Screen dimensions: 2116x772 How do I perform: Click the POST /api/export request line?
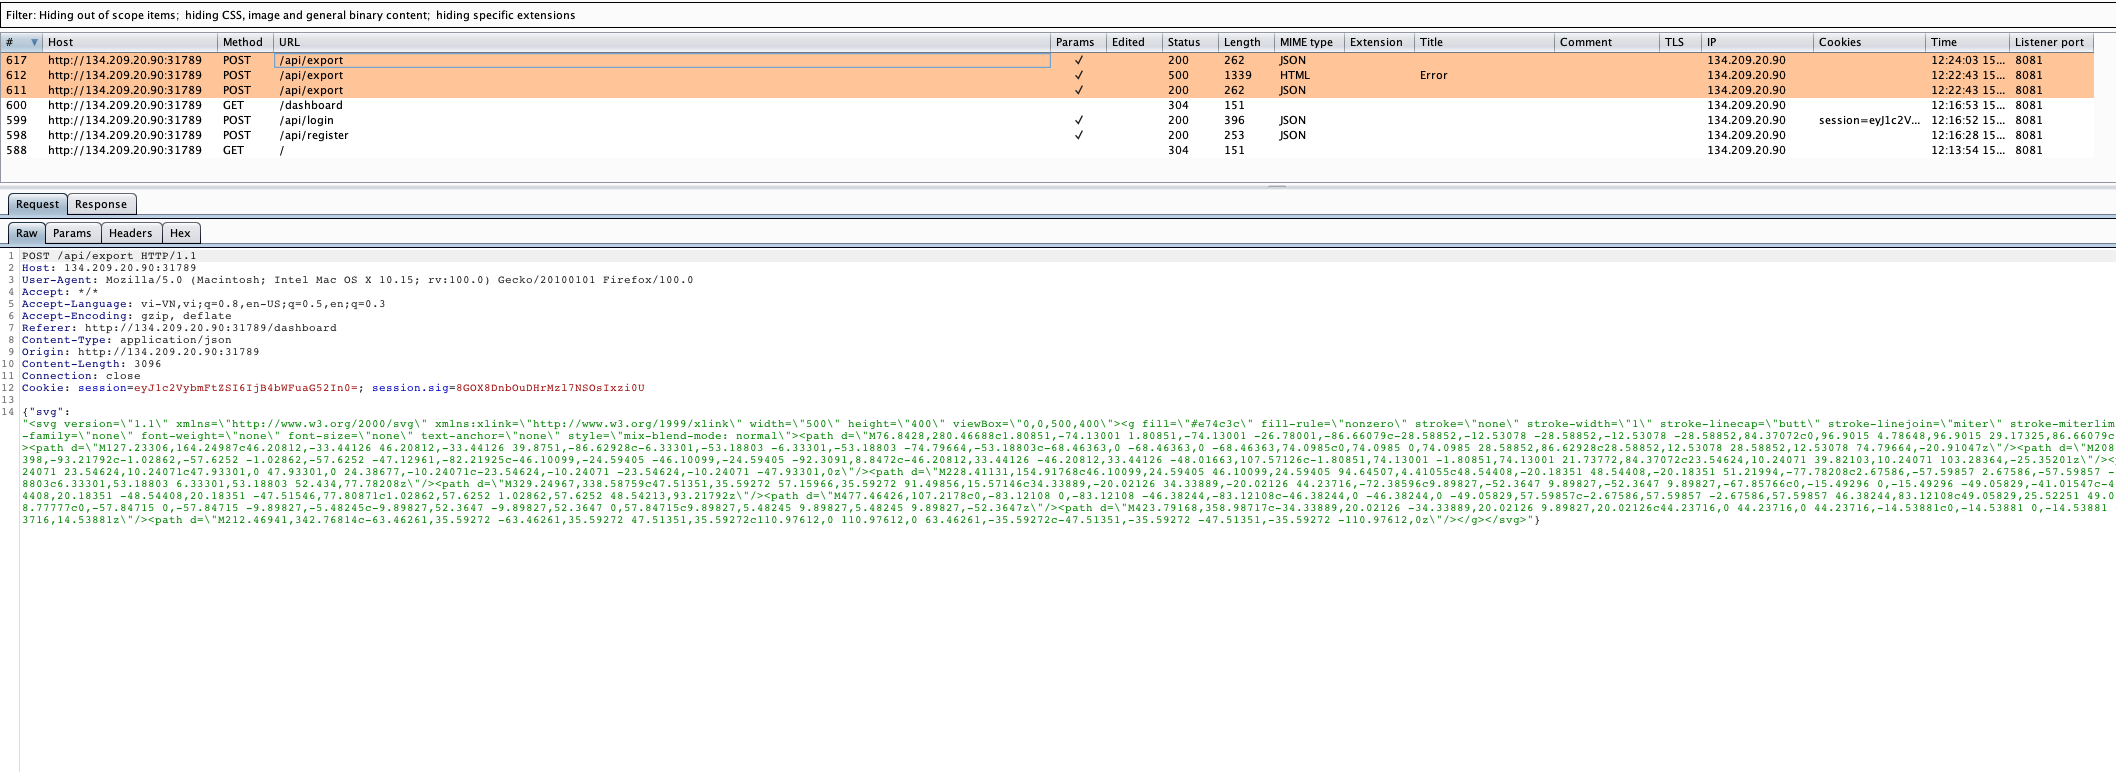click(109, 256)
